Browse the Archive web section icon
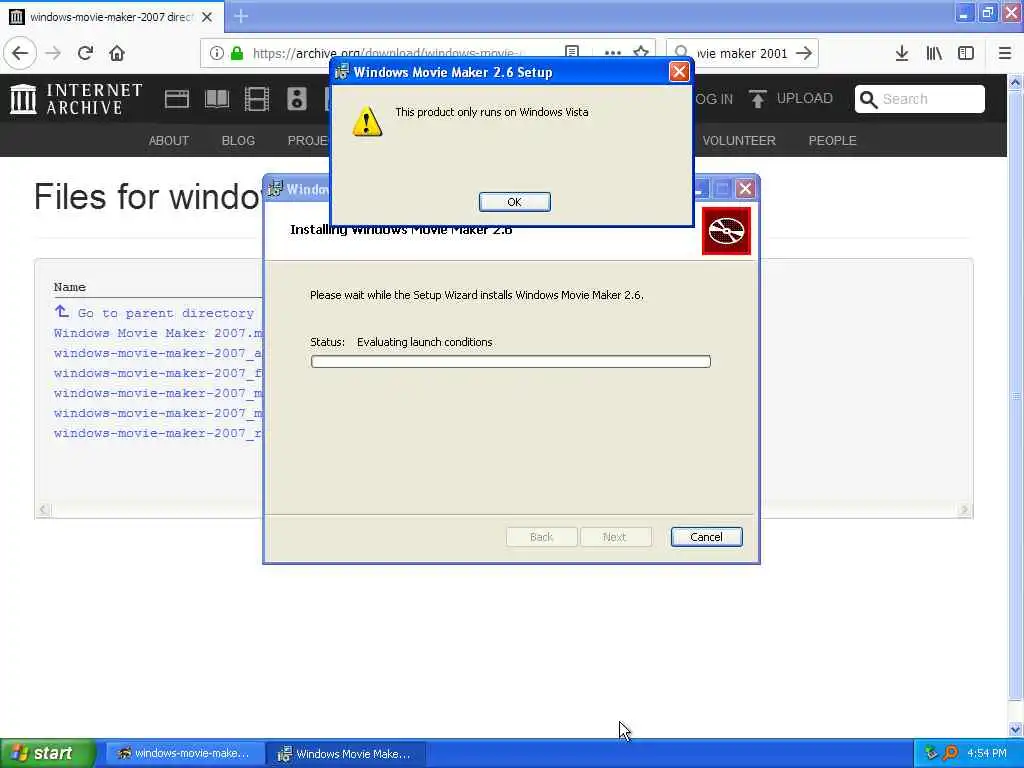Image resolution: width=1024 pixels, height=768 pixels. tap(177, 99)
